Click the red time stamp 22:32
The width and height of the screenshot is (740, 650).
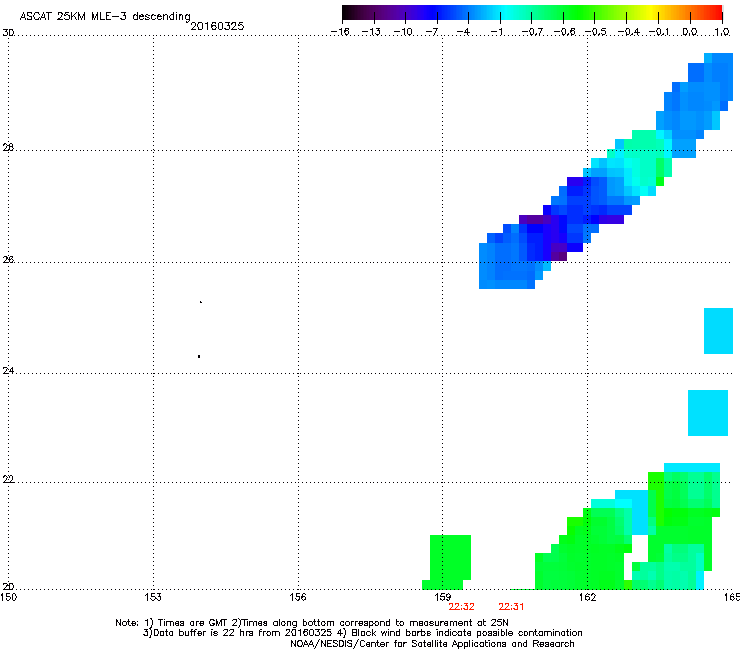click(x=461, y=607)
